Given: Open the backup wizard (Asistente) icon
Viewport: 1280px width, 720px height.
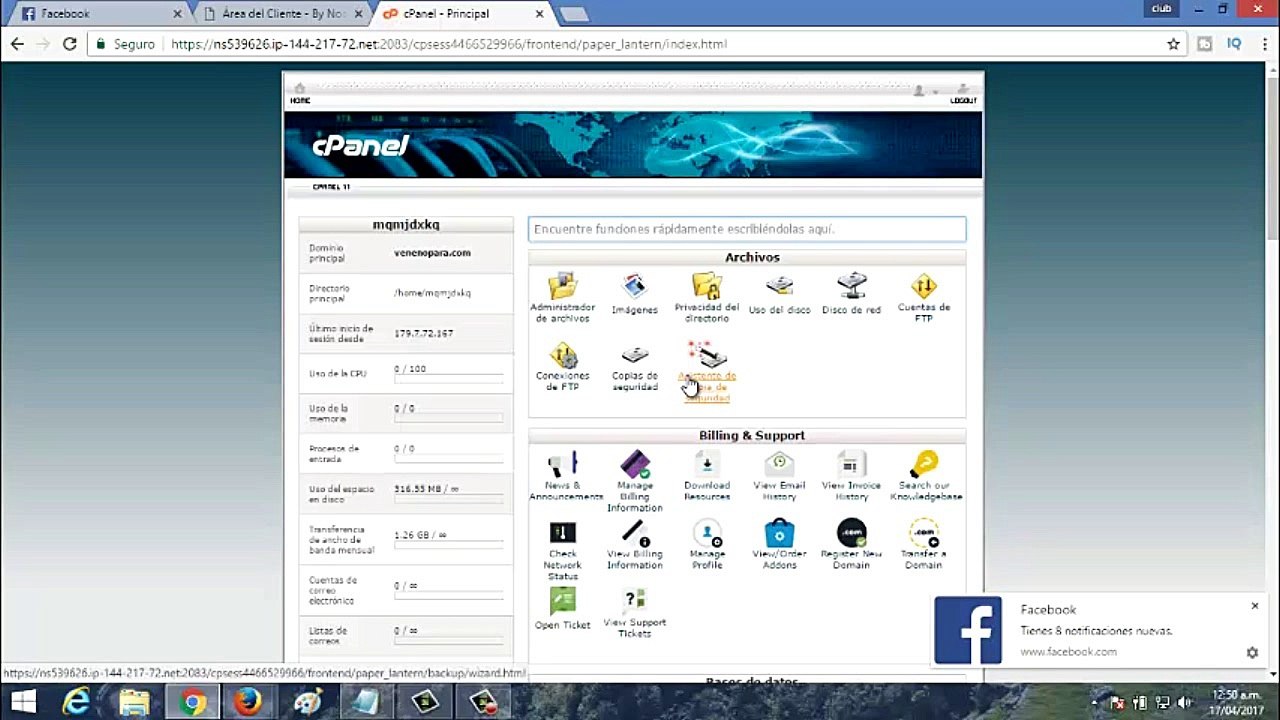Looking at the screenshot, I should pyautogui.click(x=707, y=355).
